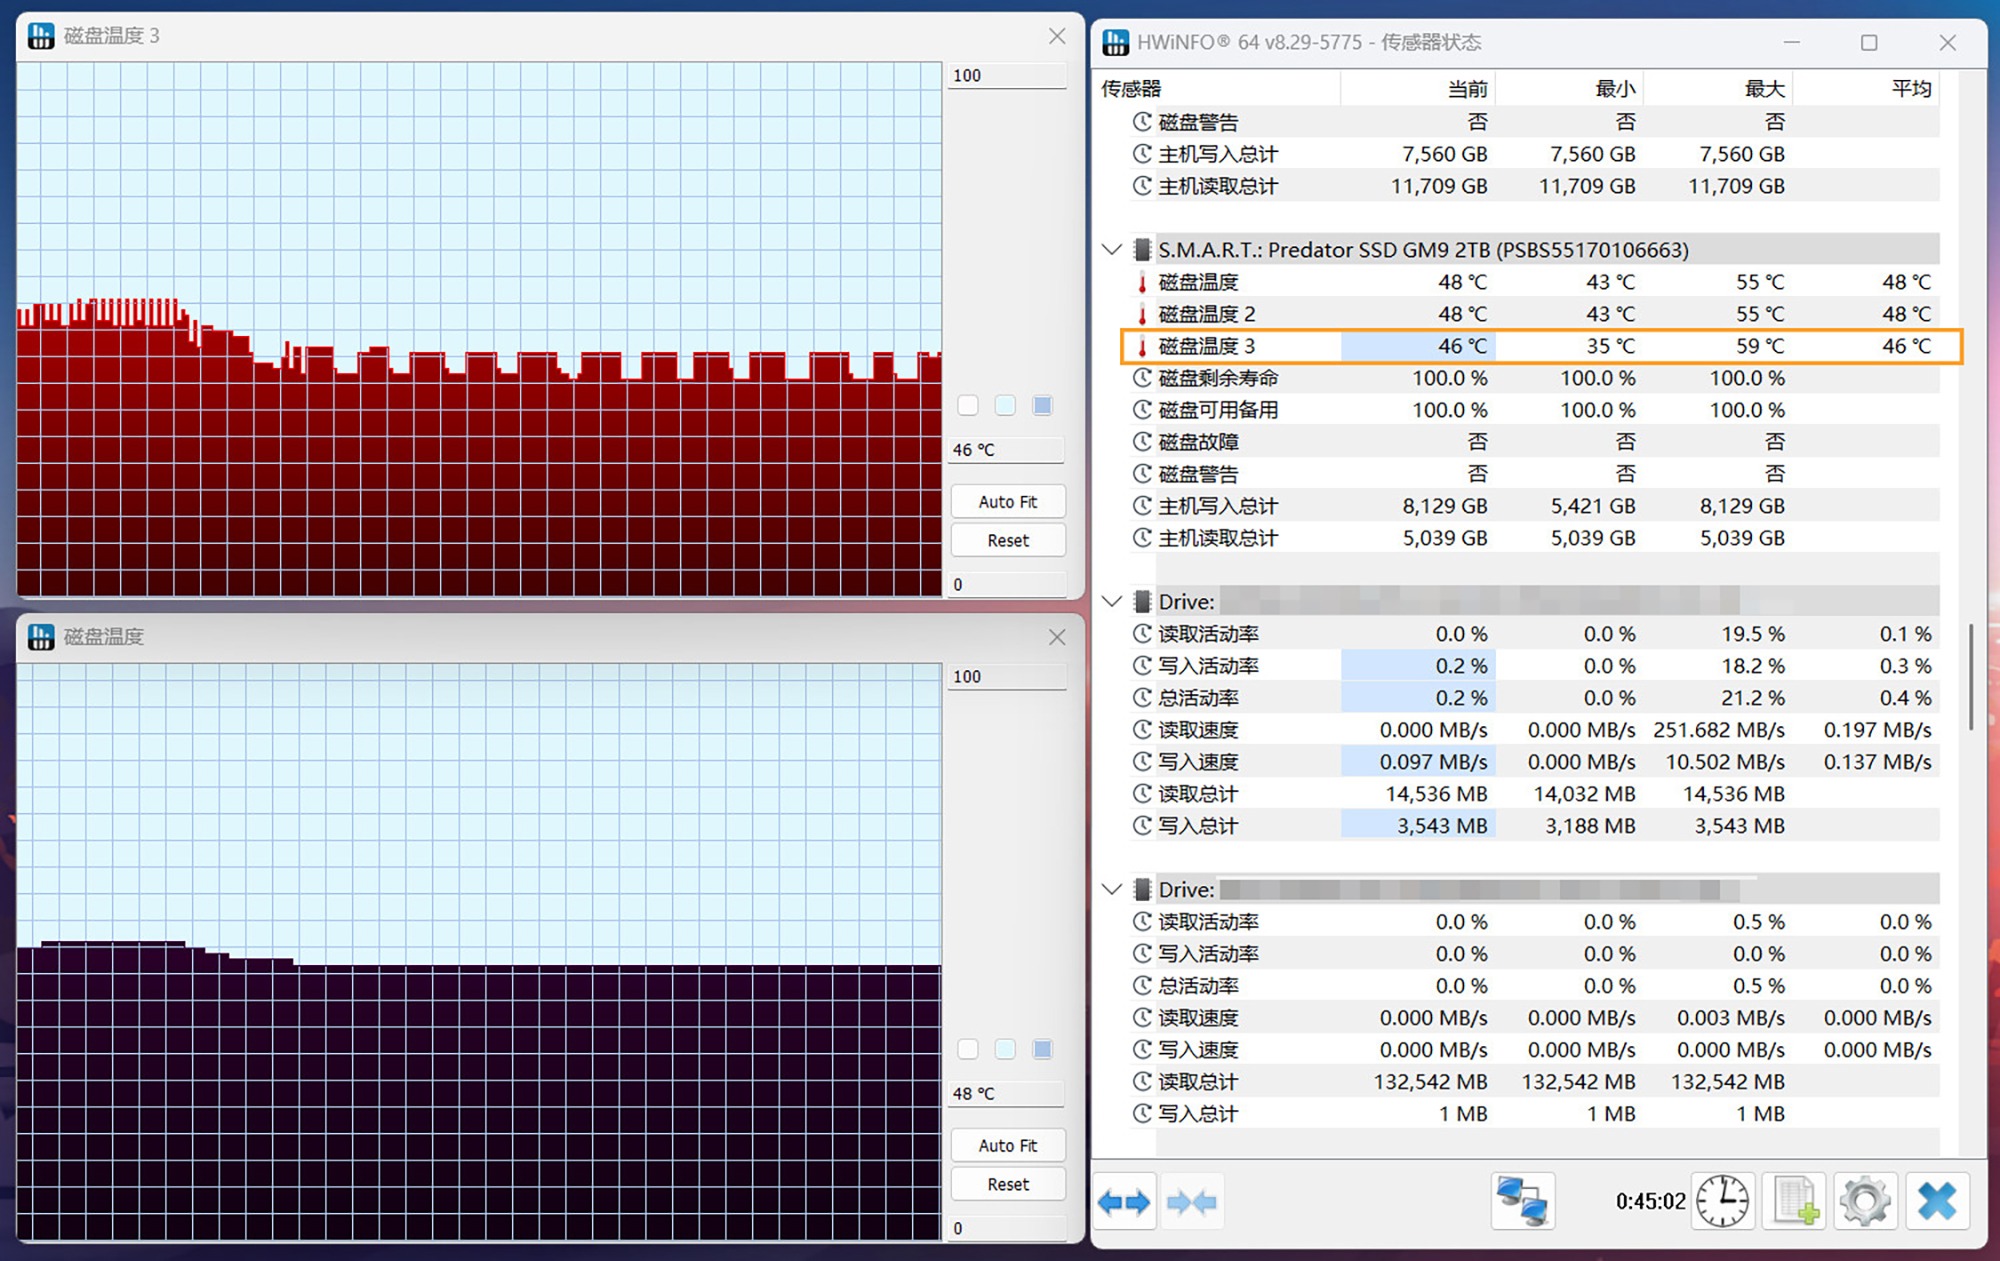Screen dimensions: 2000x1261
Task: Toggle light-blue color box in 磁盘温度 3 graph
Action: (x=1005, y=405)
